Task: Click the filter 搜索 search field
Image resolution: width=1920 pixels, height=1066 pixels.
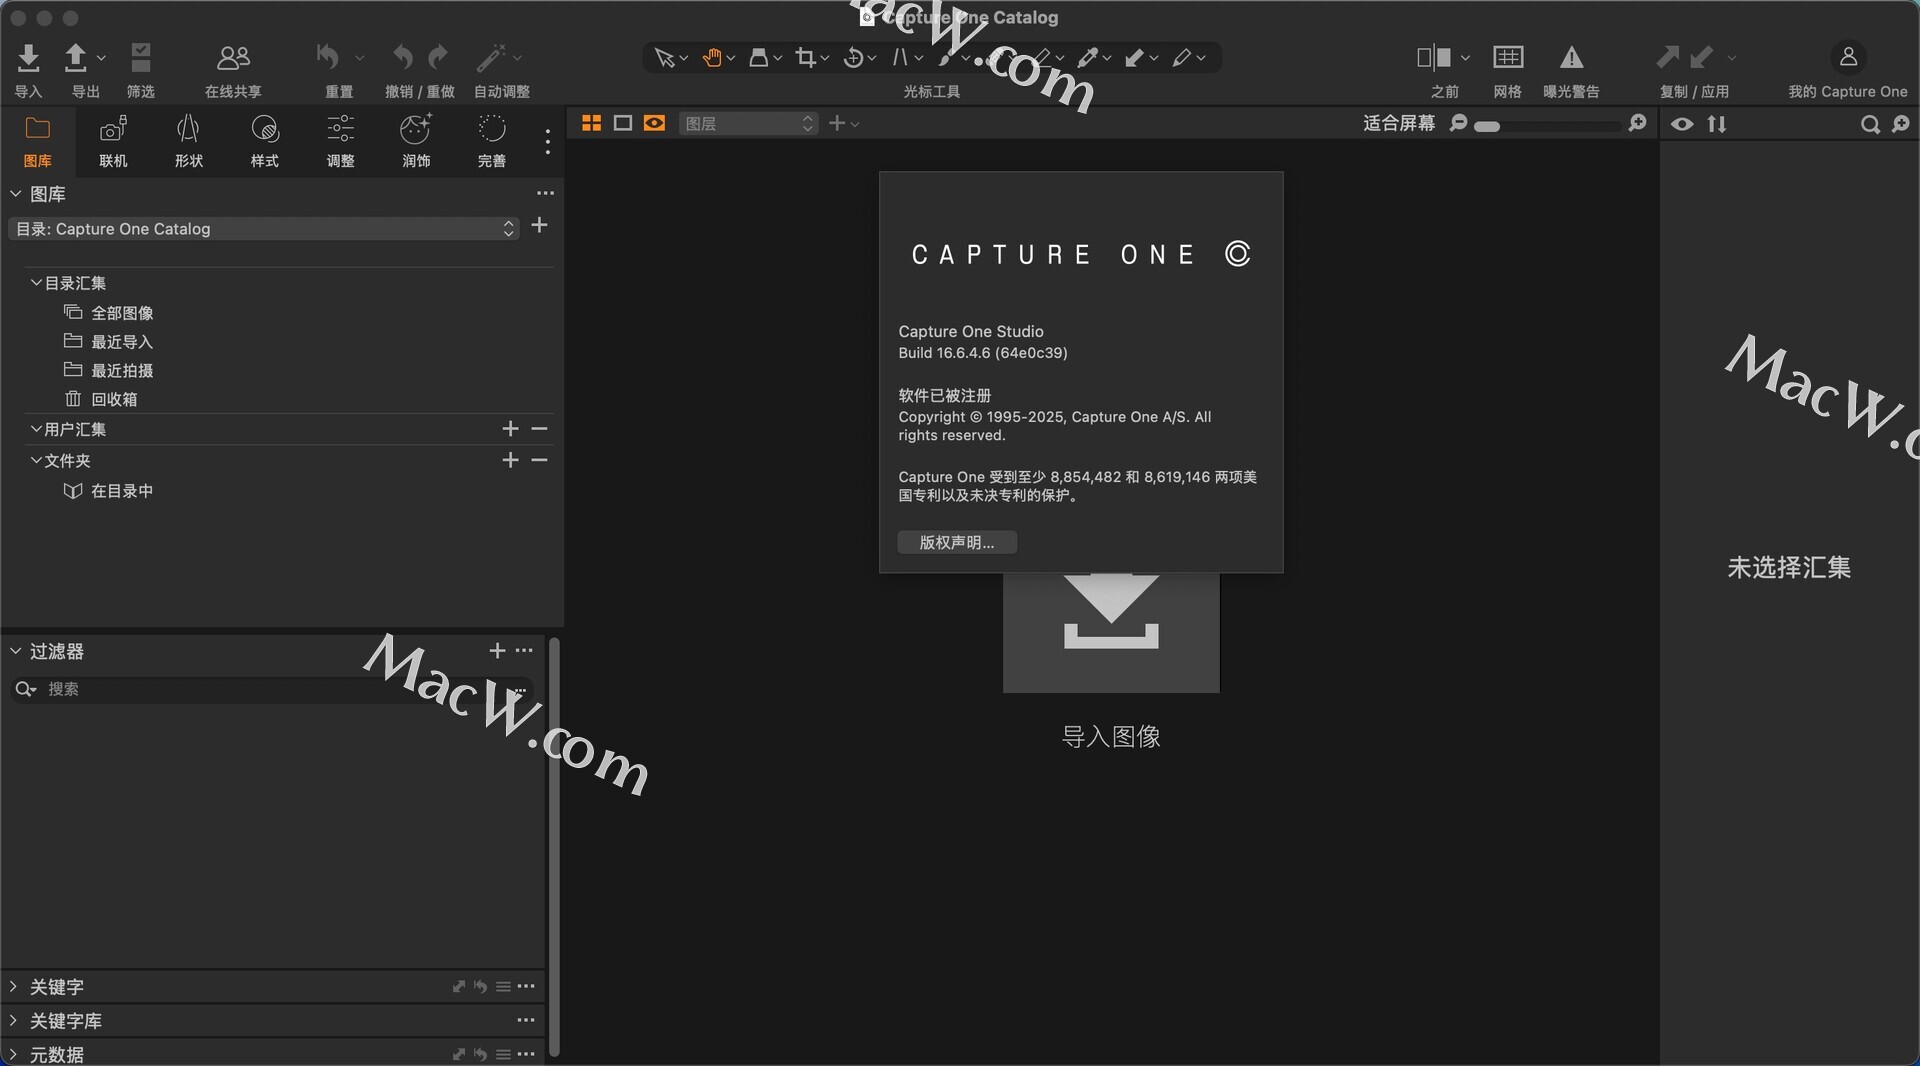Action: [x=272, y=689]
